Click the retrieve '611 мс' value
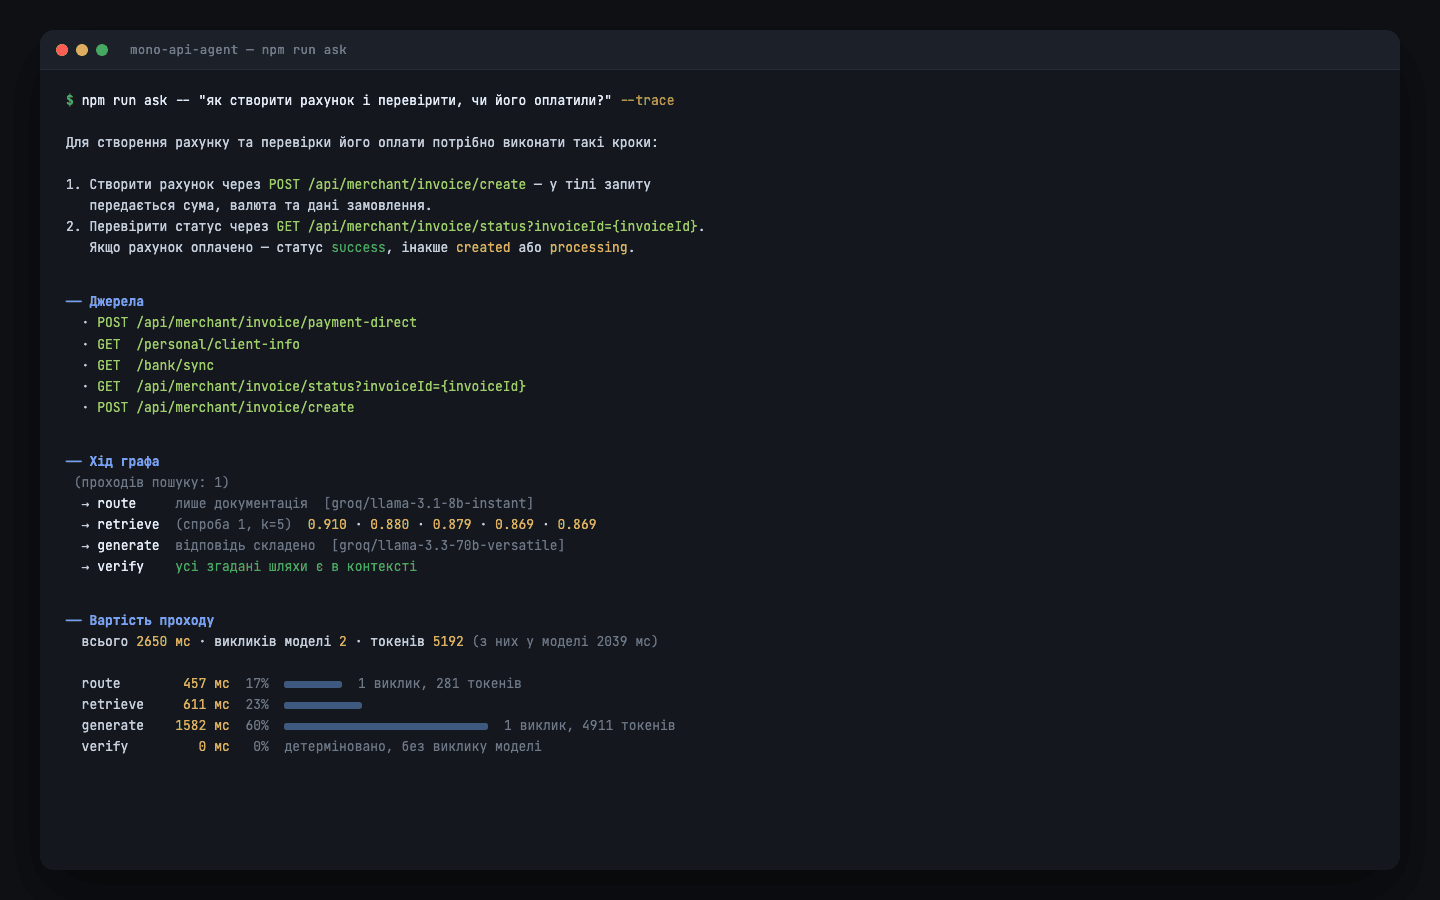1440x900 pixels. pos(206,705)
